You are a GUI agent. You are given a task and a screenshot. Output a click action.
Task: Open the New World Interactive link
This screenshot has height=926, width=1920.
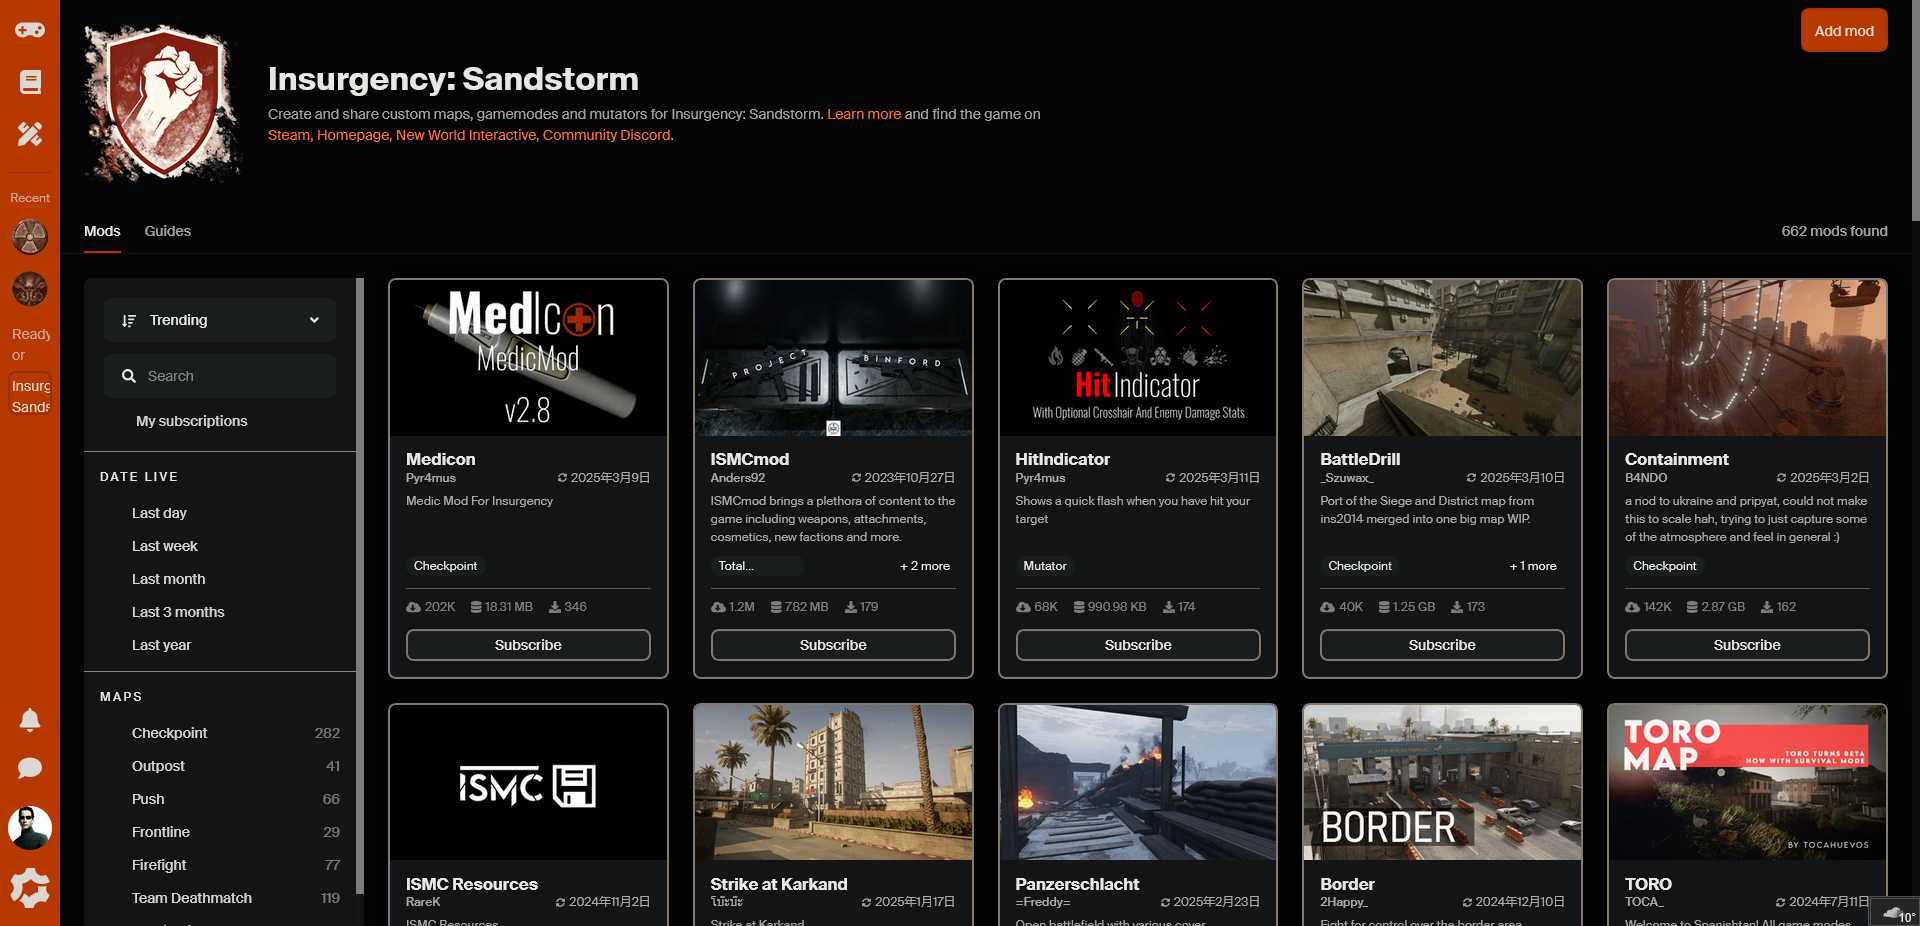pos(466,135)
